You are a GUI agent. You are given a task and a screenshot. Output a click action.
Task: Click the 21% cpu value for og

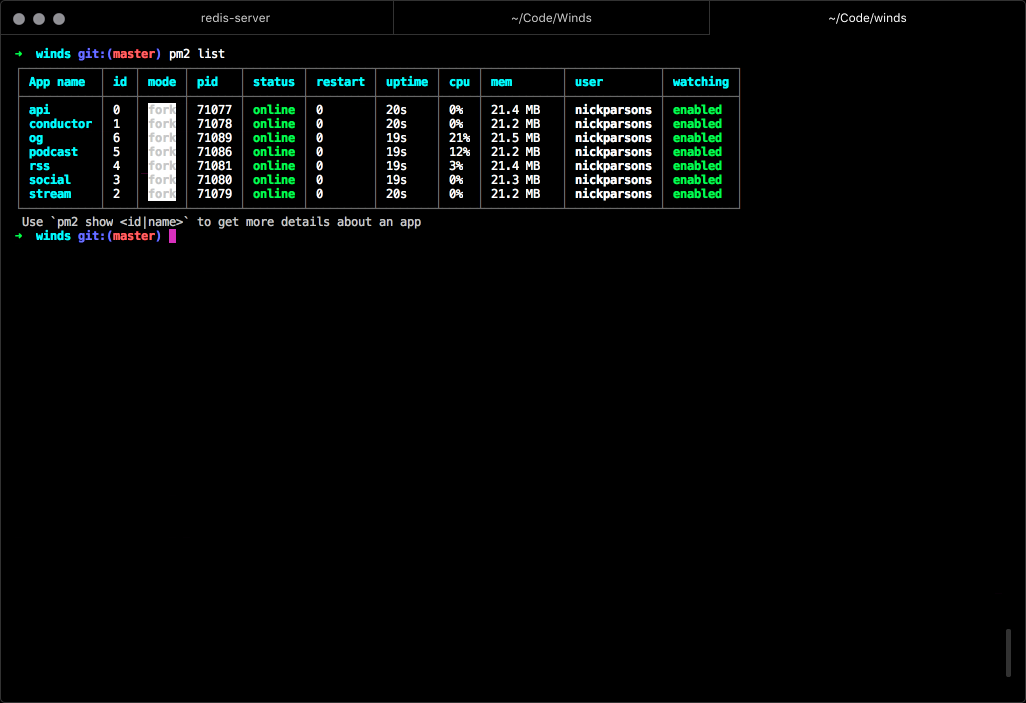[459, 138]
